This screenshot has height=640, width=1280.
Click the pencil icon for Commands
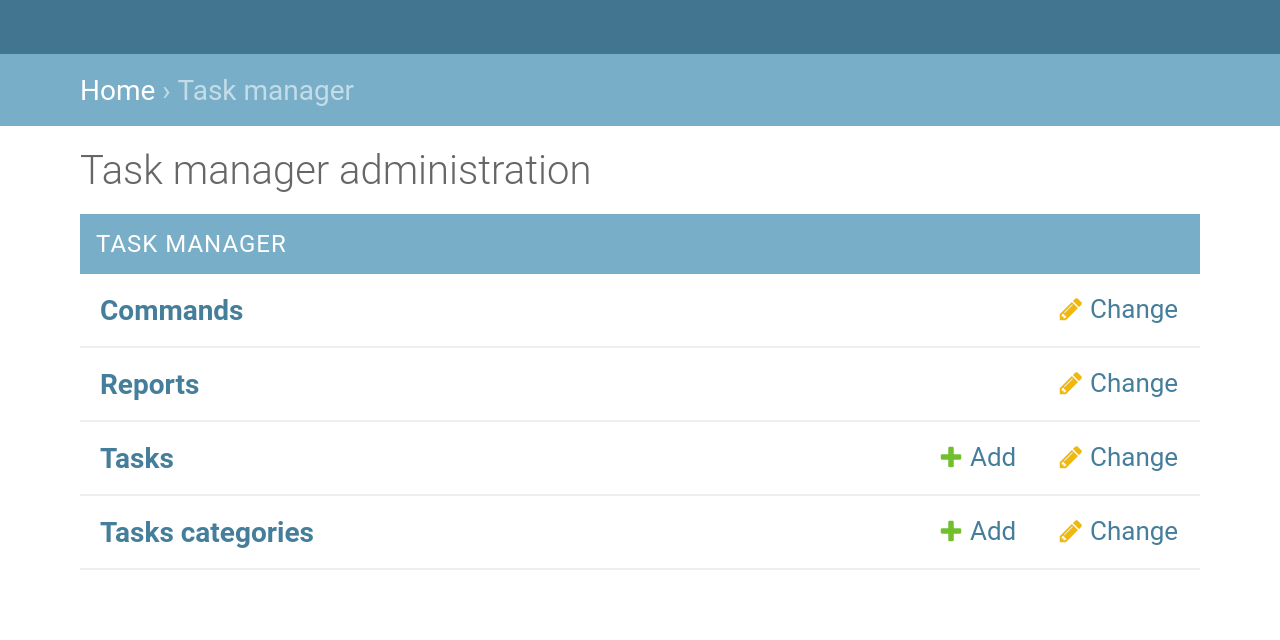pyautogui.click(x=1070, y=310)
